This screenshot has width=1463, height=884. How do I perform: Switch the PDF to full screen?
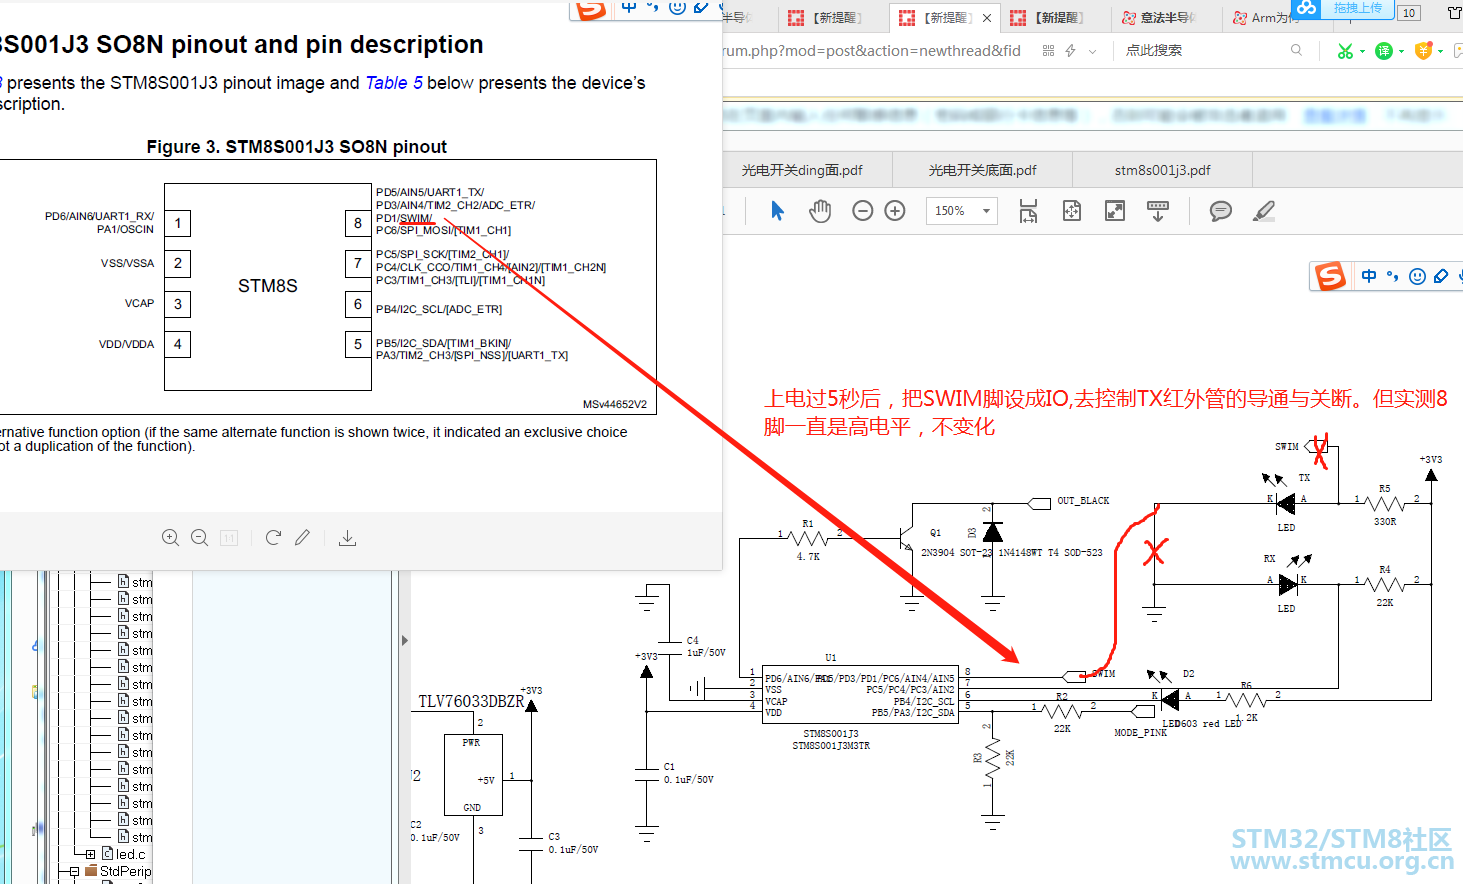(1115, 211)
